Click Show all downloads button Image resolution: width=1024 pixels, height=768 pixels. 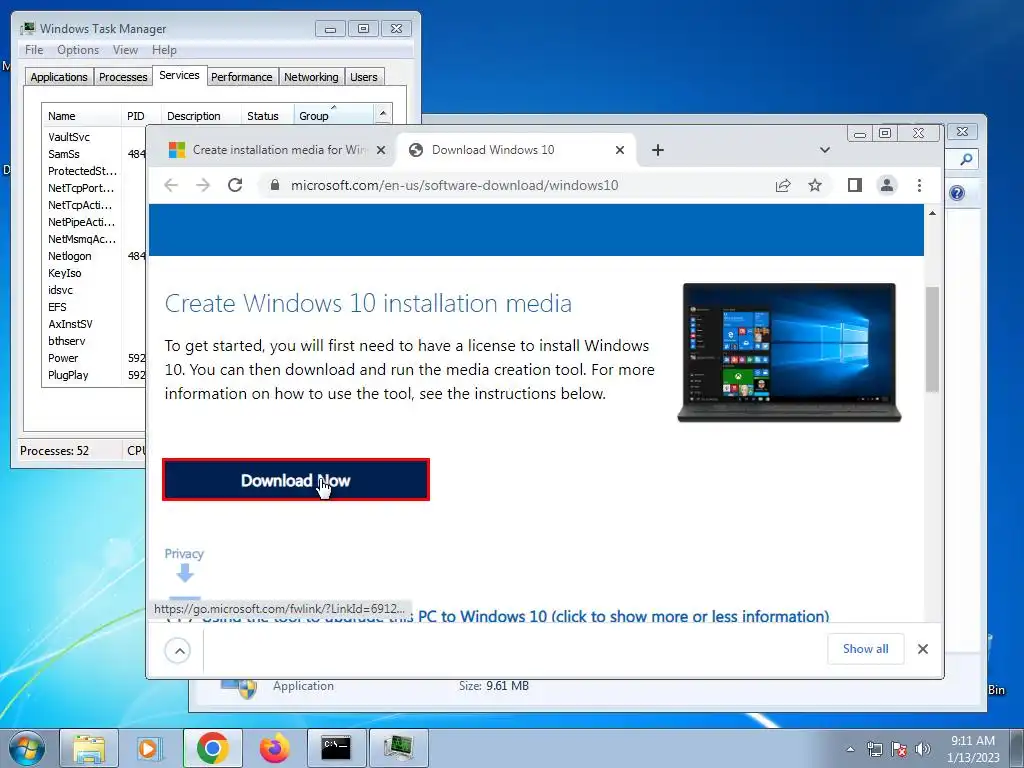click(865, 648)
